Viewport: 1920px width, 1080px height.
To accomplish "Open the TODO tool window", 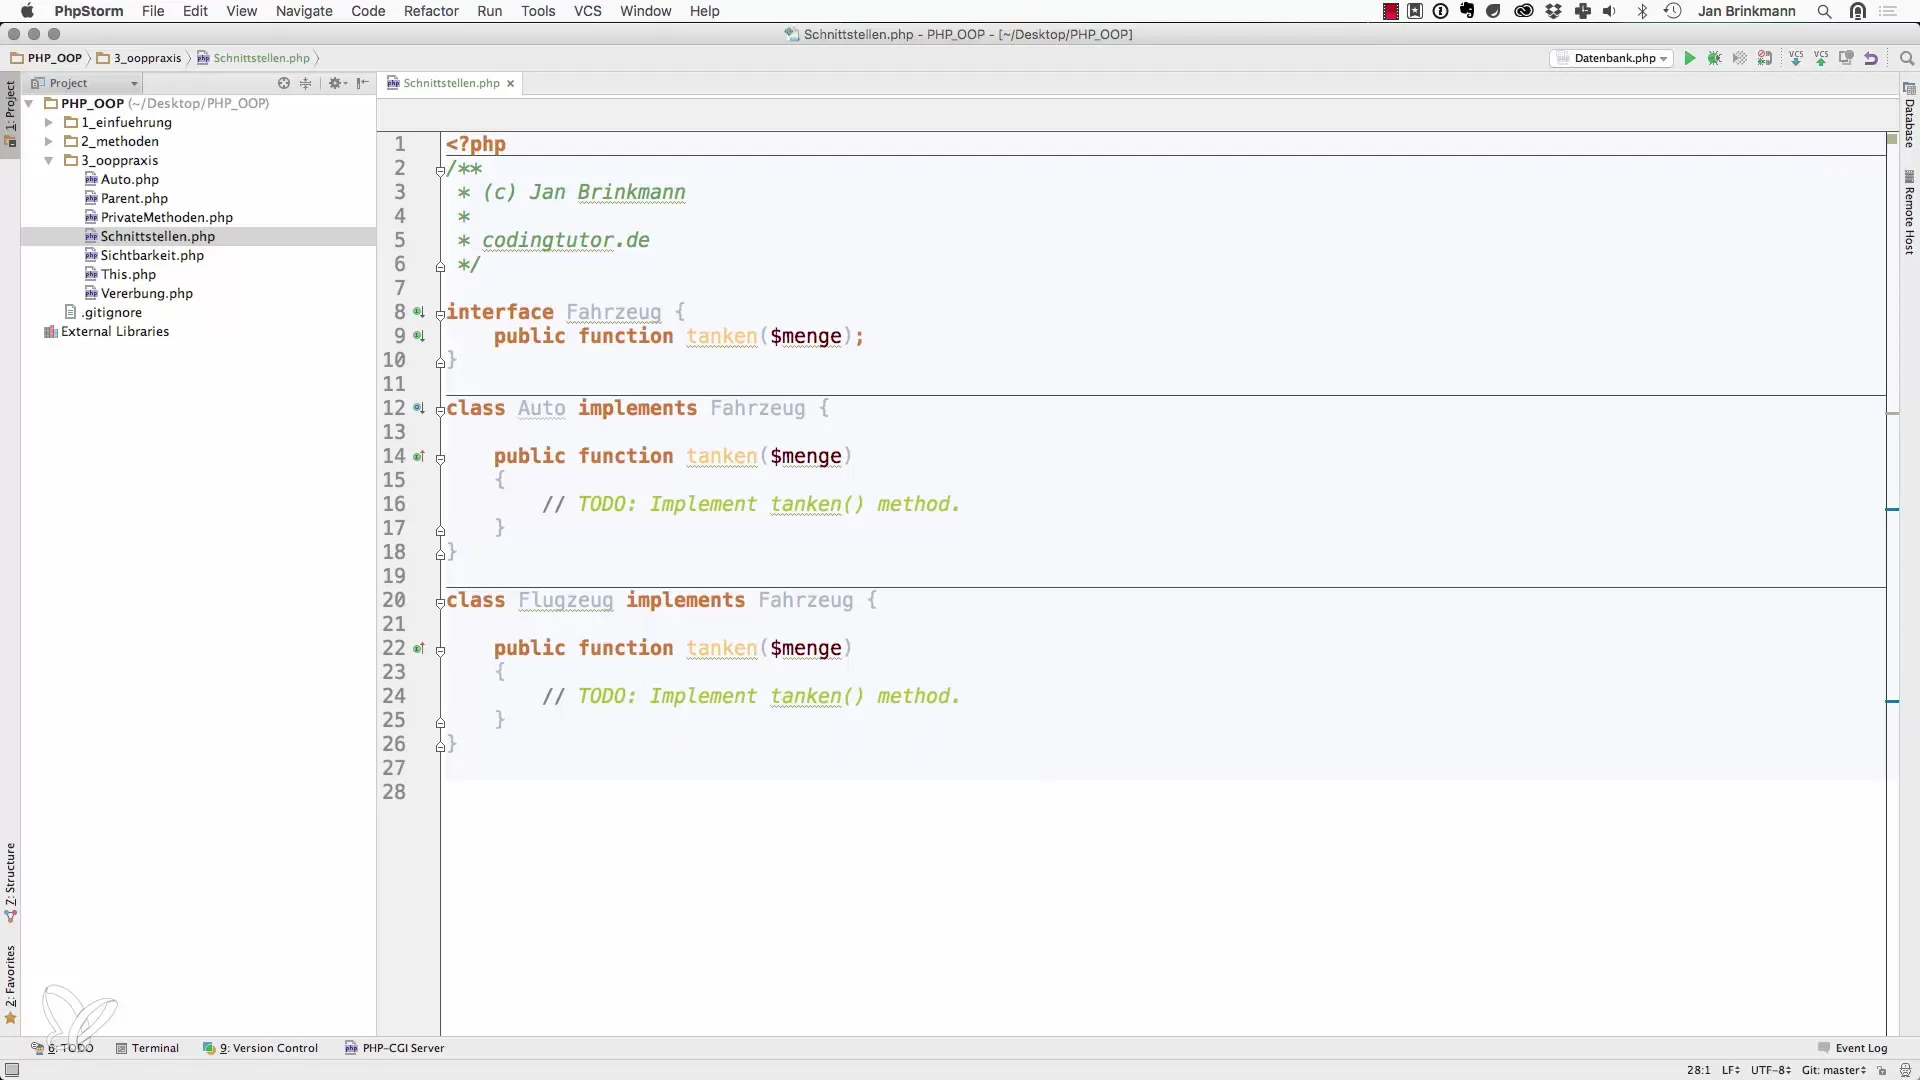I will (62, 1048).
